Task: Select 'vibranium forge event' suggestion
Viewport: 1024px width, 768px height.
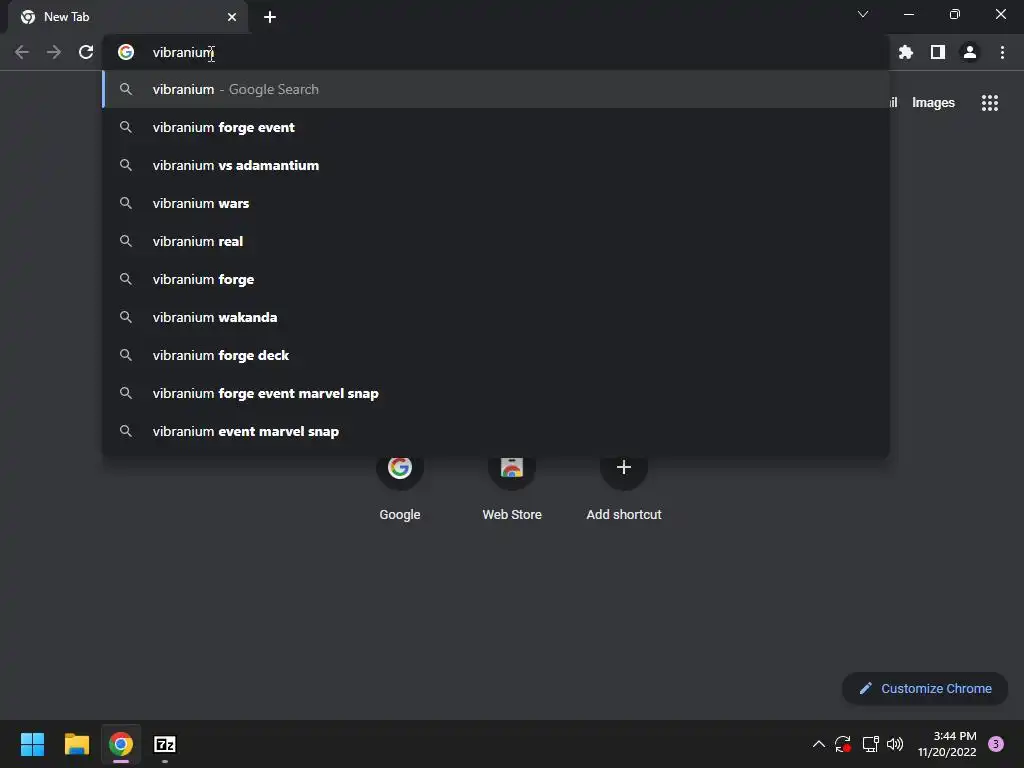Action: [x=496, y=127]
